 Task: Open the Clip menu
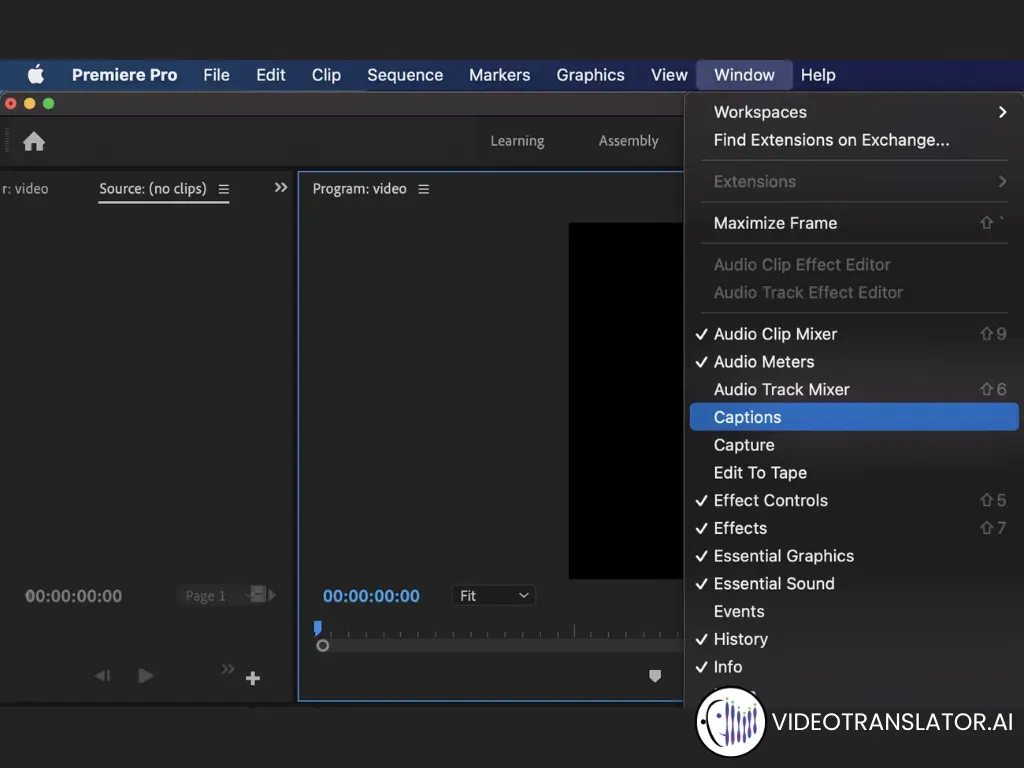click(326, 75)
